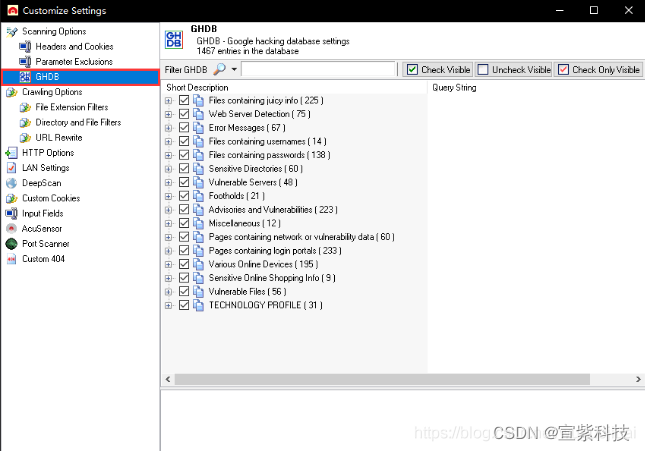Click the DeepScan globe icon
This screenshot has width=645, height=451.
[x=12, y=183]
